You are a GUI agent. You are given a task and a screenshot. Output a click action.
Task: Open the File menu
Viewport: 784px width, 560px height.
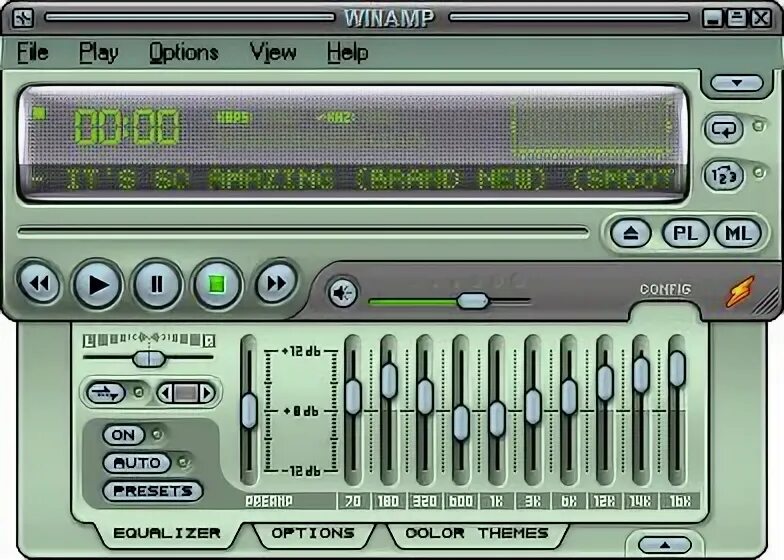[x=32, y=52]
